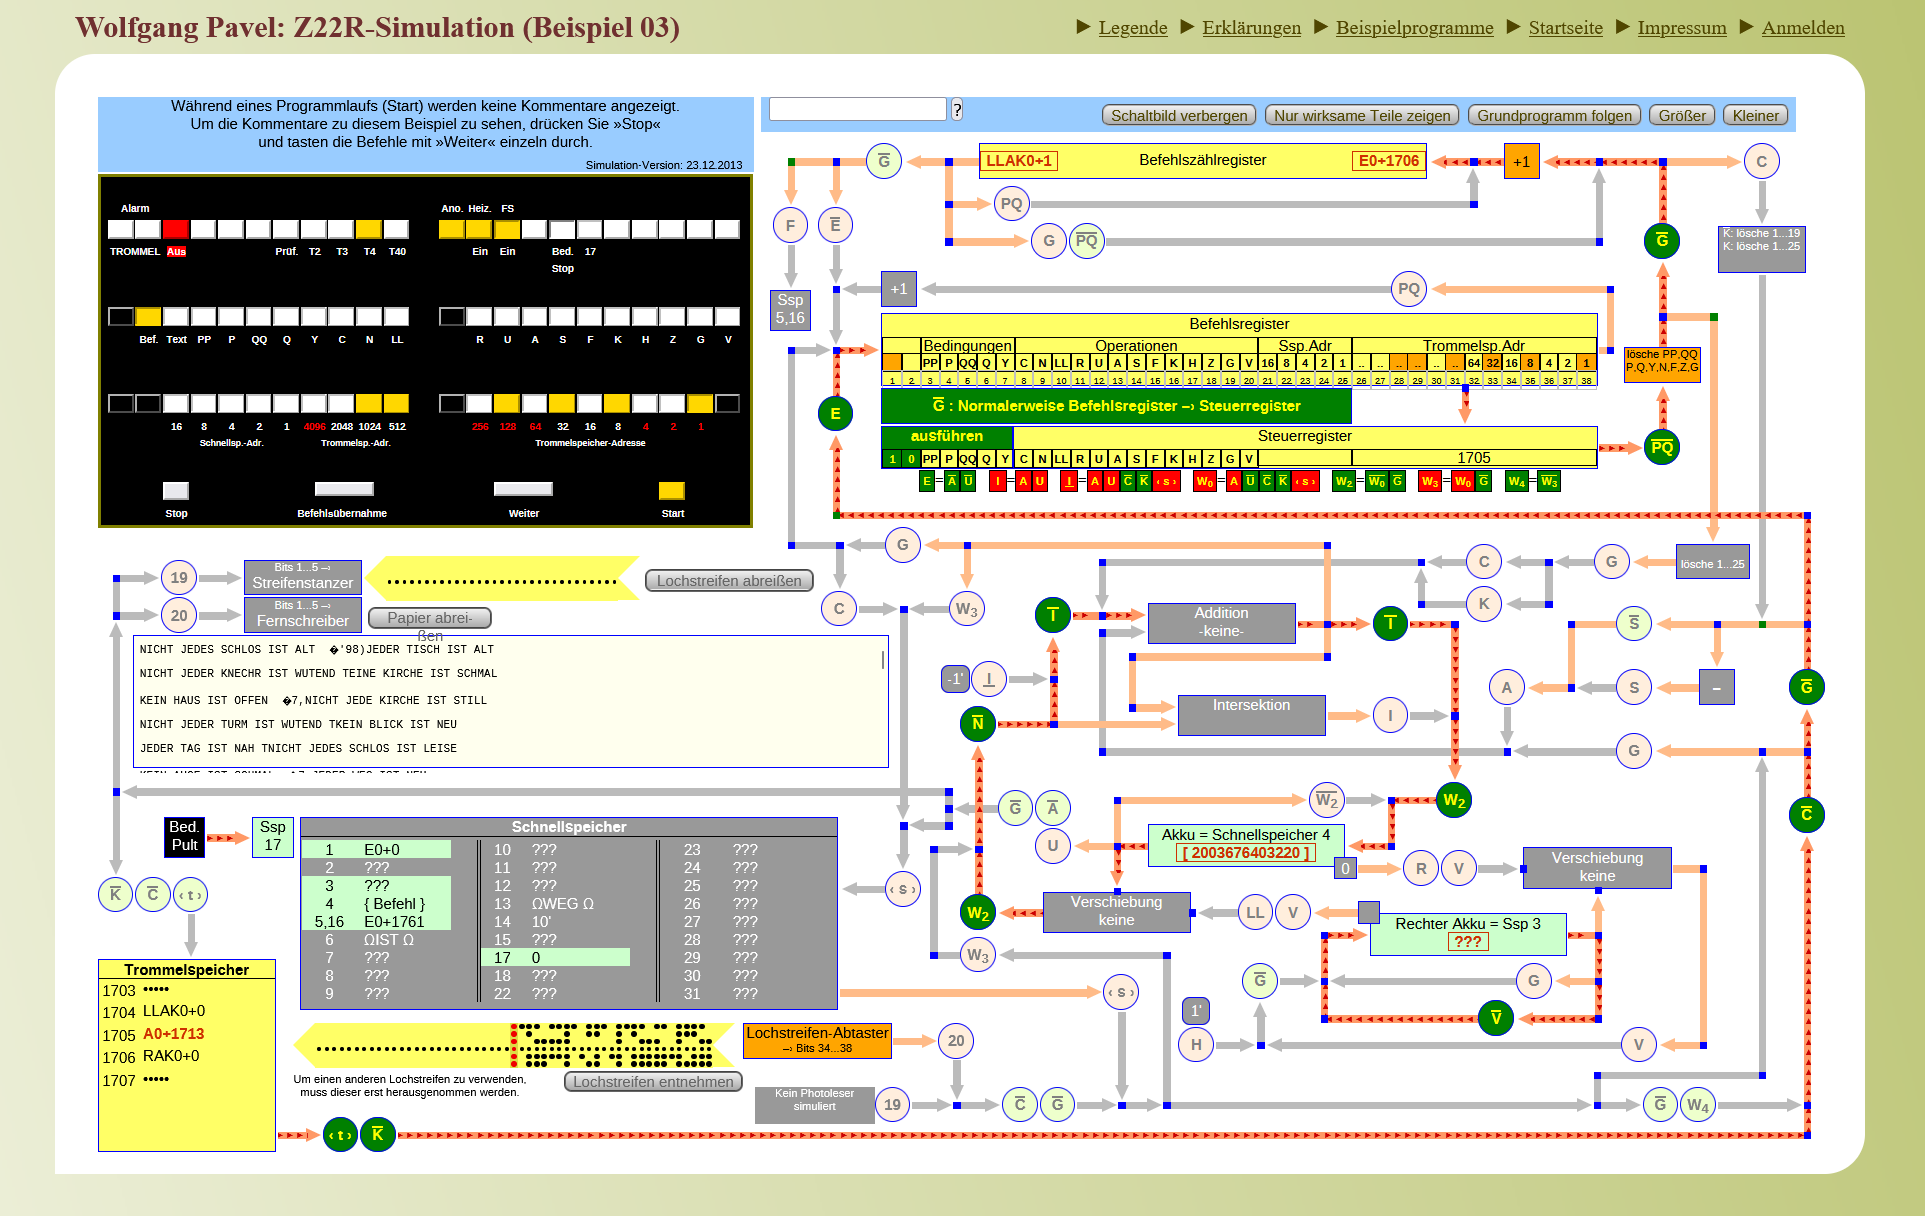Toggle the 1024 Trommelsp.-Adr. switch
Image resolution: width=1925 pixels, height=1216 pixels.
369,404
